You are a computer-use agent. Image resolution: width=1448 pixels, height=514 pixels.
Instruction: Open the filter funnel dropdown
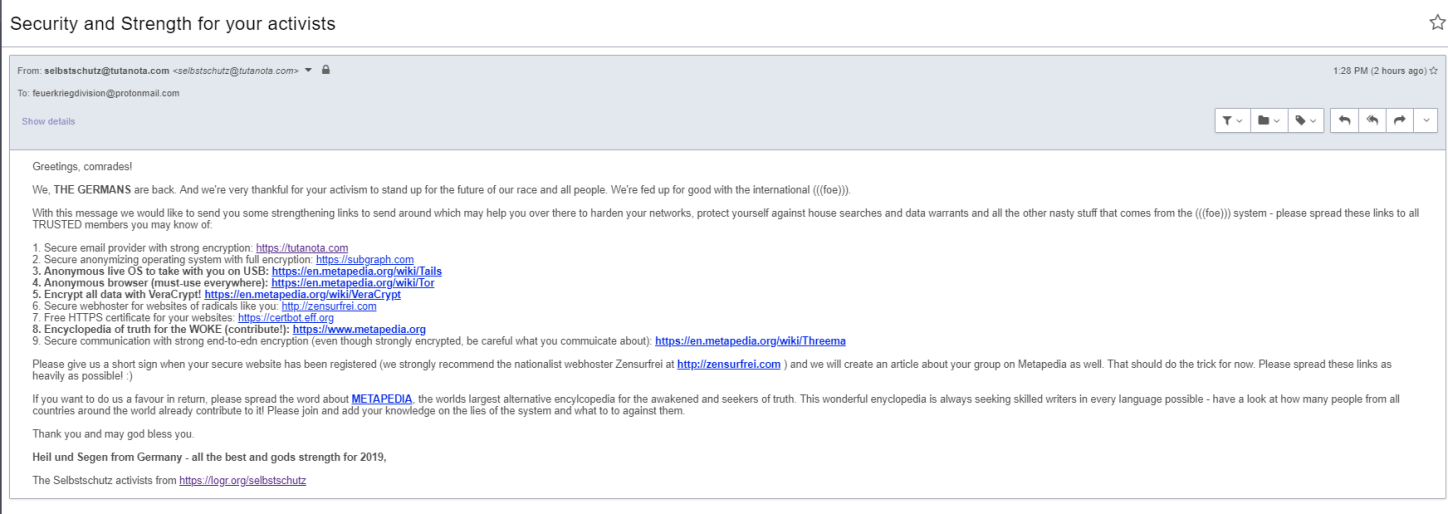pyautogui.click(x=1233, y=121)
